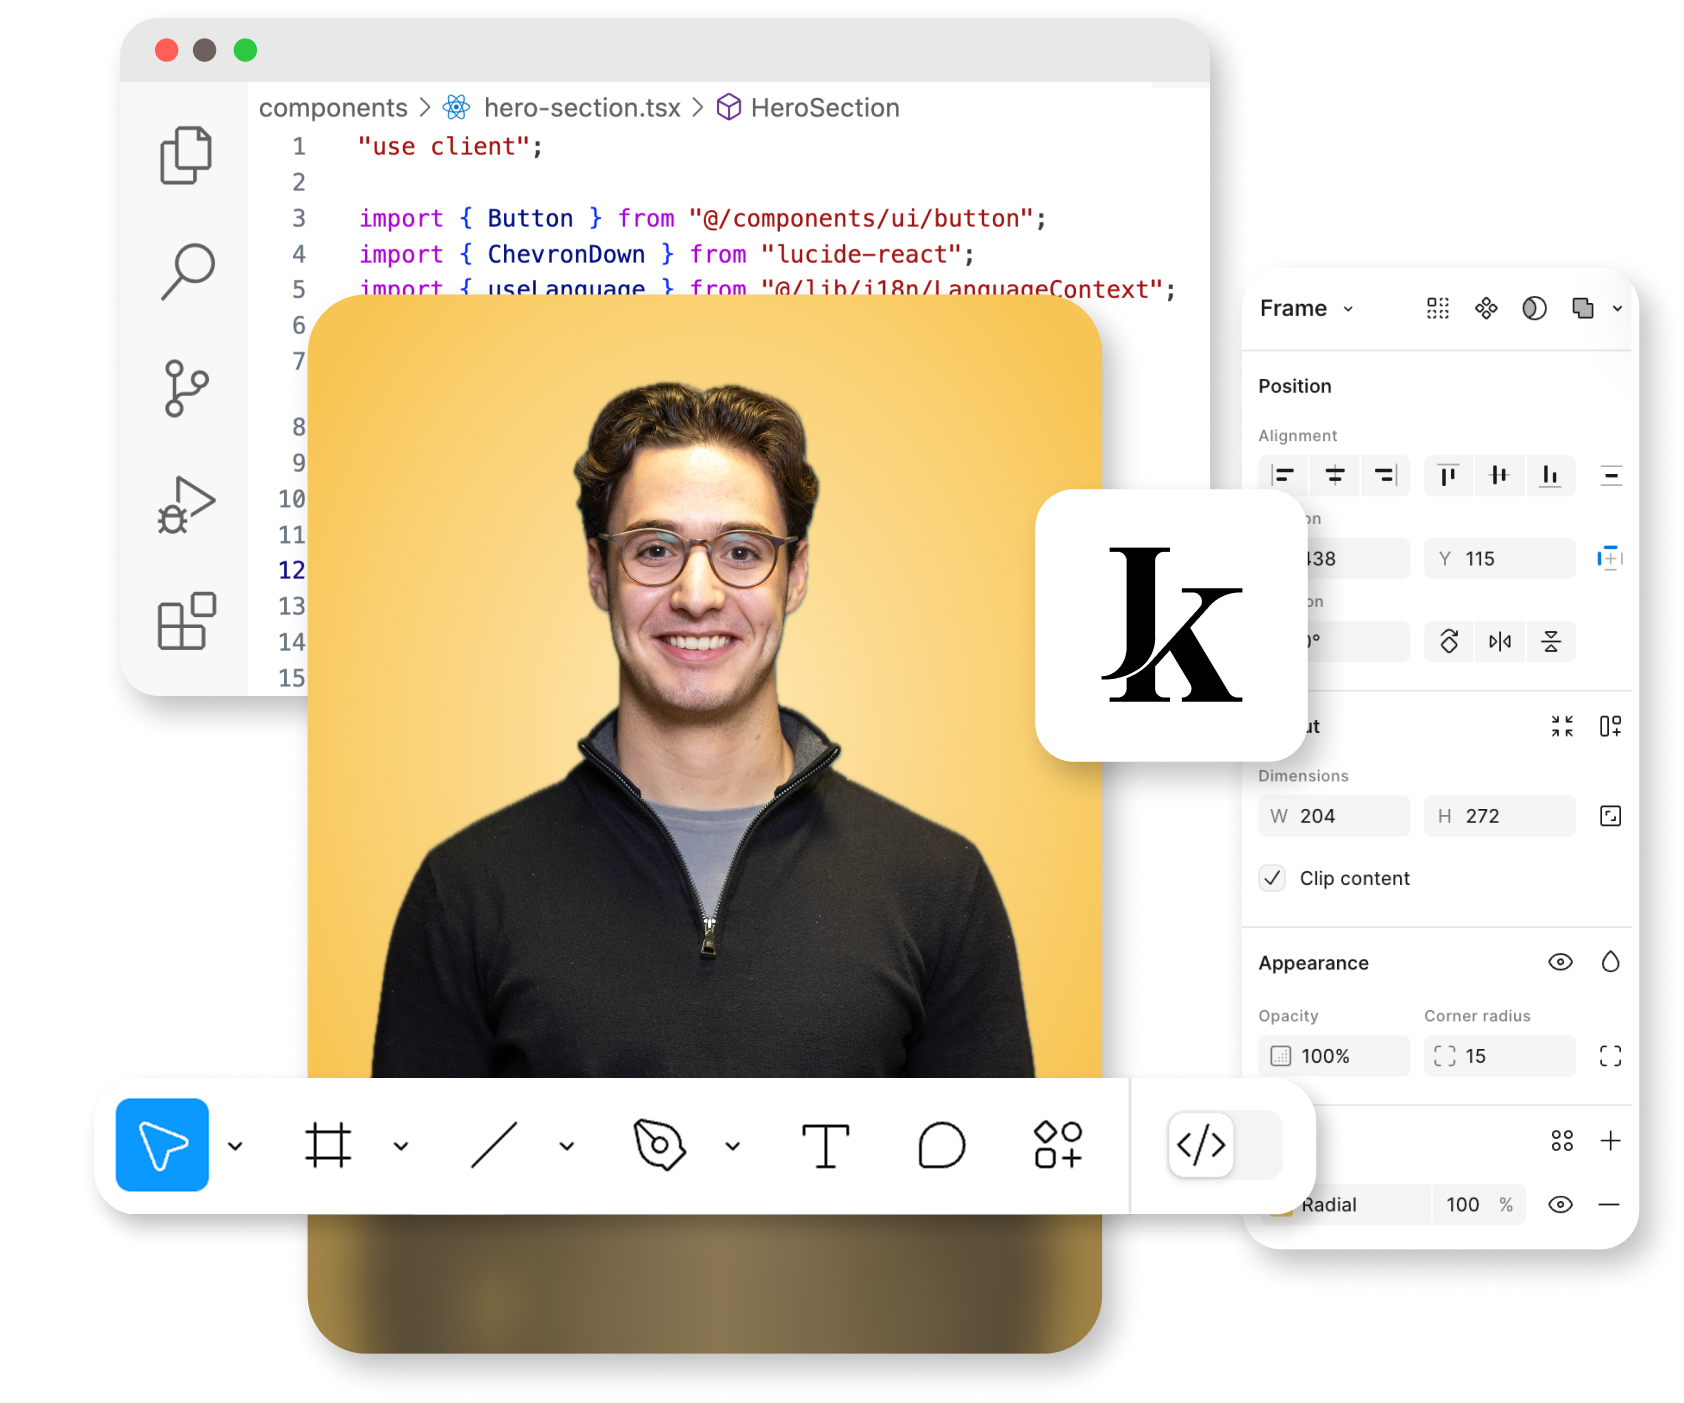Select the Text tool
This screenshot has height=1403, width=1684.
pyautogui.click(x=825, y=1145)
